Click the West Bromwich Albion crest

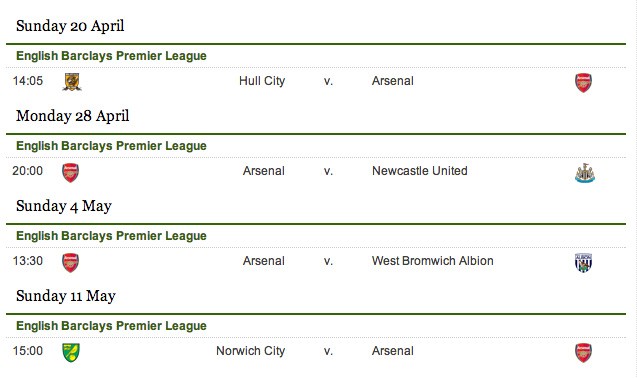(x=583, y=263)
